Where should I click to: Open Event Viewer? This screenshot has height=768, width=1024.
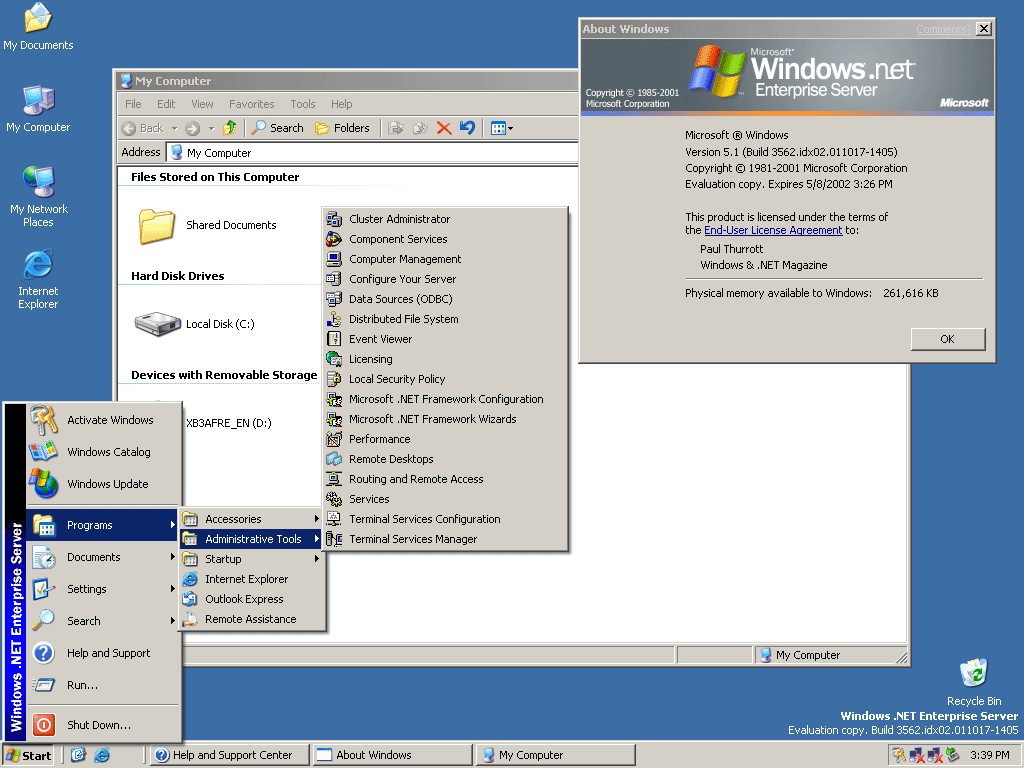tap(445, 339)
